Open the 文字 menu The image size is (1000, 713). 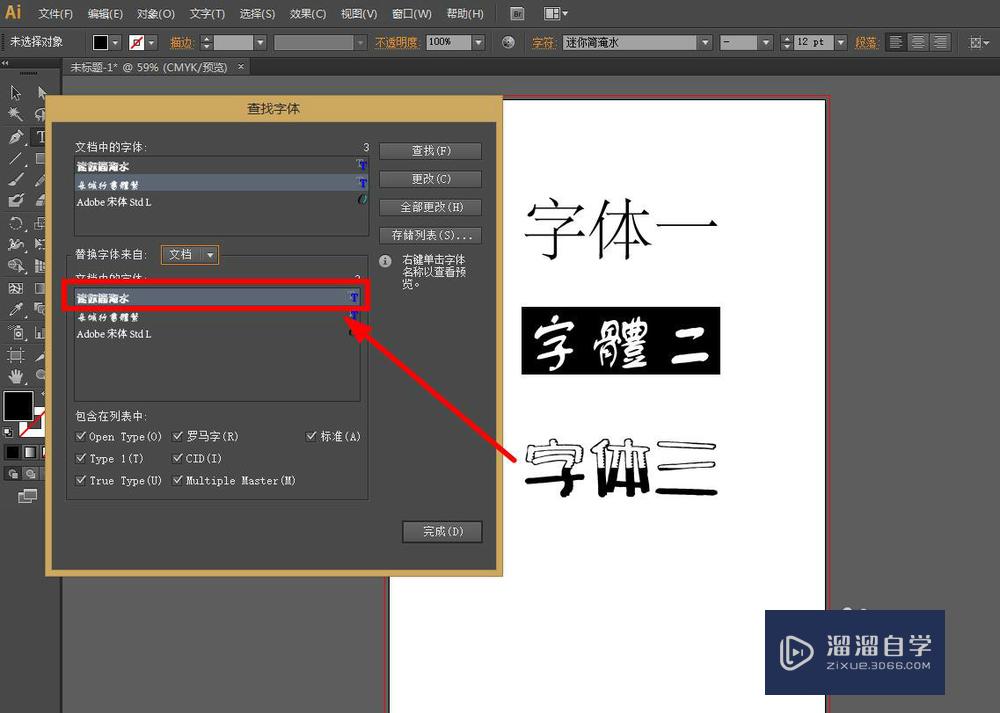[207, 13]
